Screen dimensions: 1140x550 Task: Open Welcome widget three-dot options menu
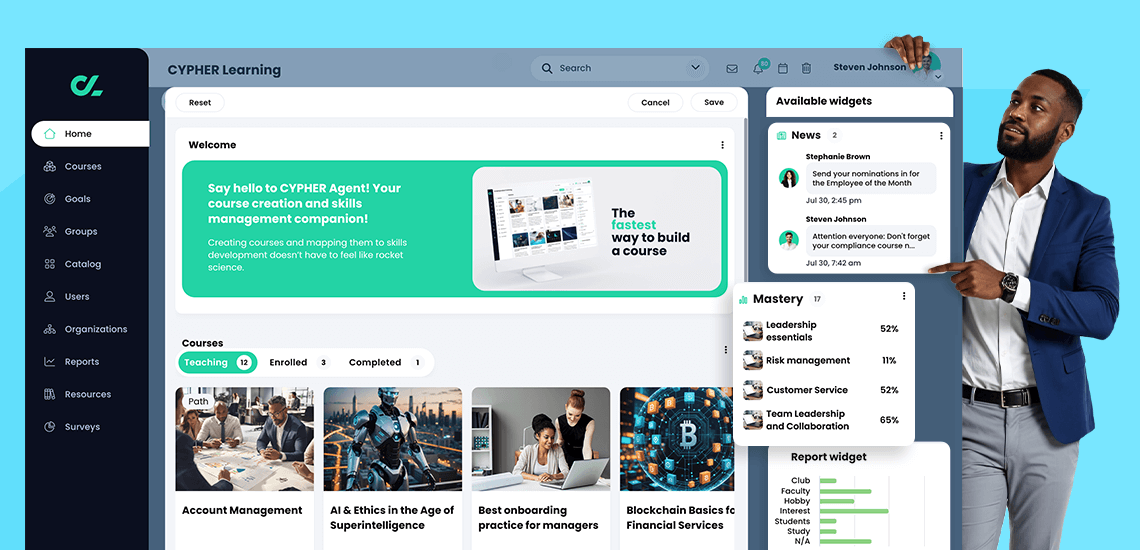click(x=723, y=145)
